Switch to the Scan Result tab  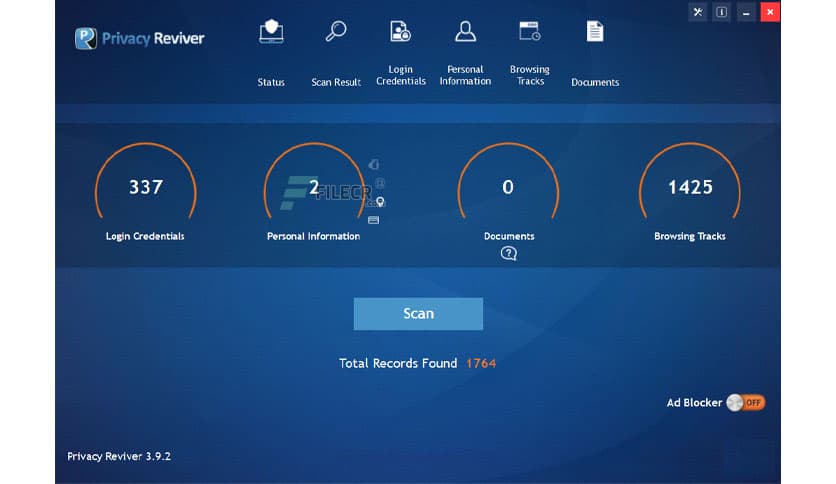click(x=336, y=53)
